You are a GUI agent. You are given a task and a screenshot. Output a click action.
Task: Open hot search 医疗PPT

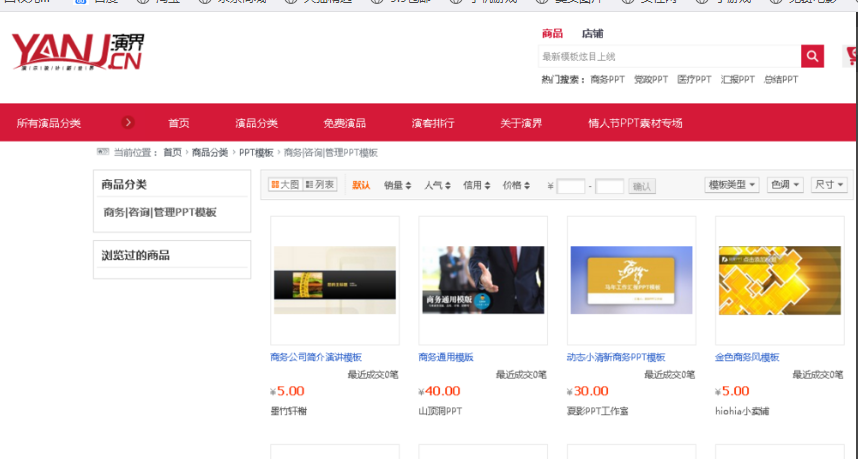(694, 80)
